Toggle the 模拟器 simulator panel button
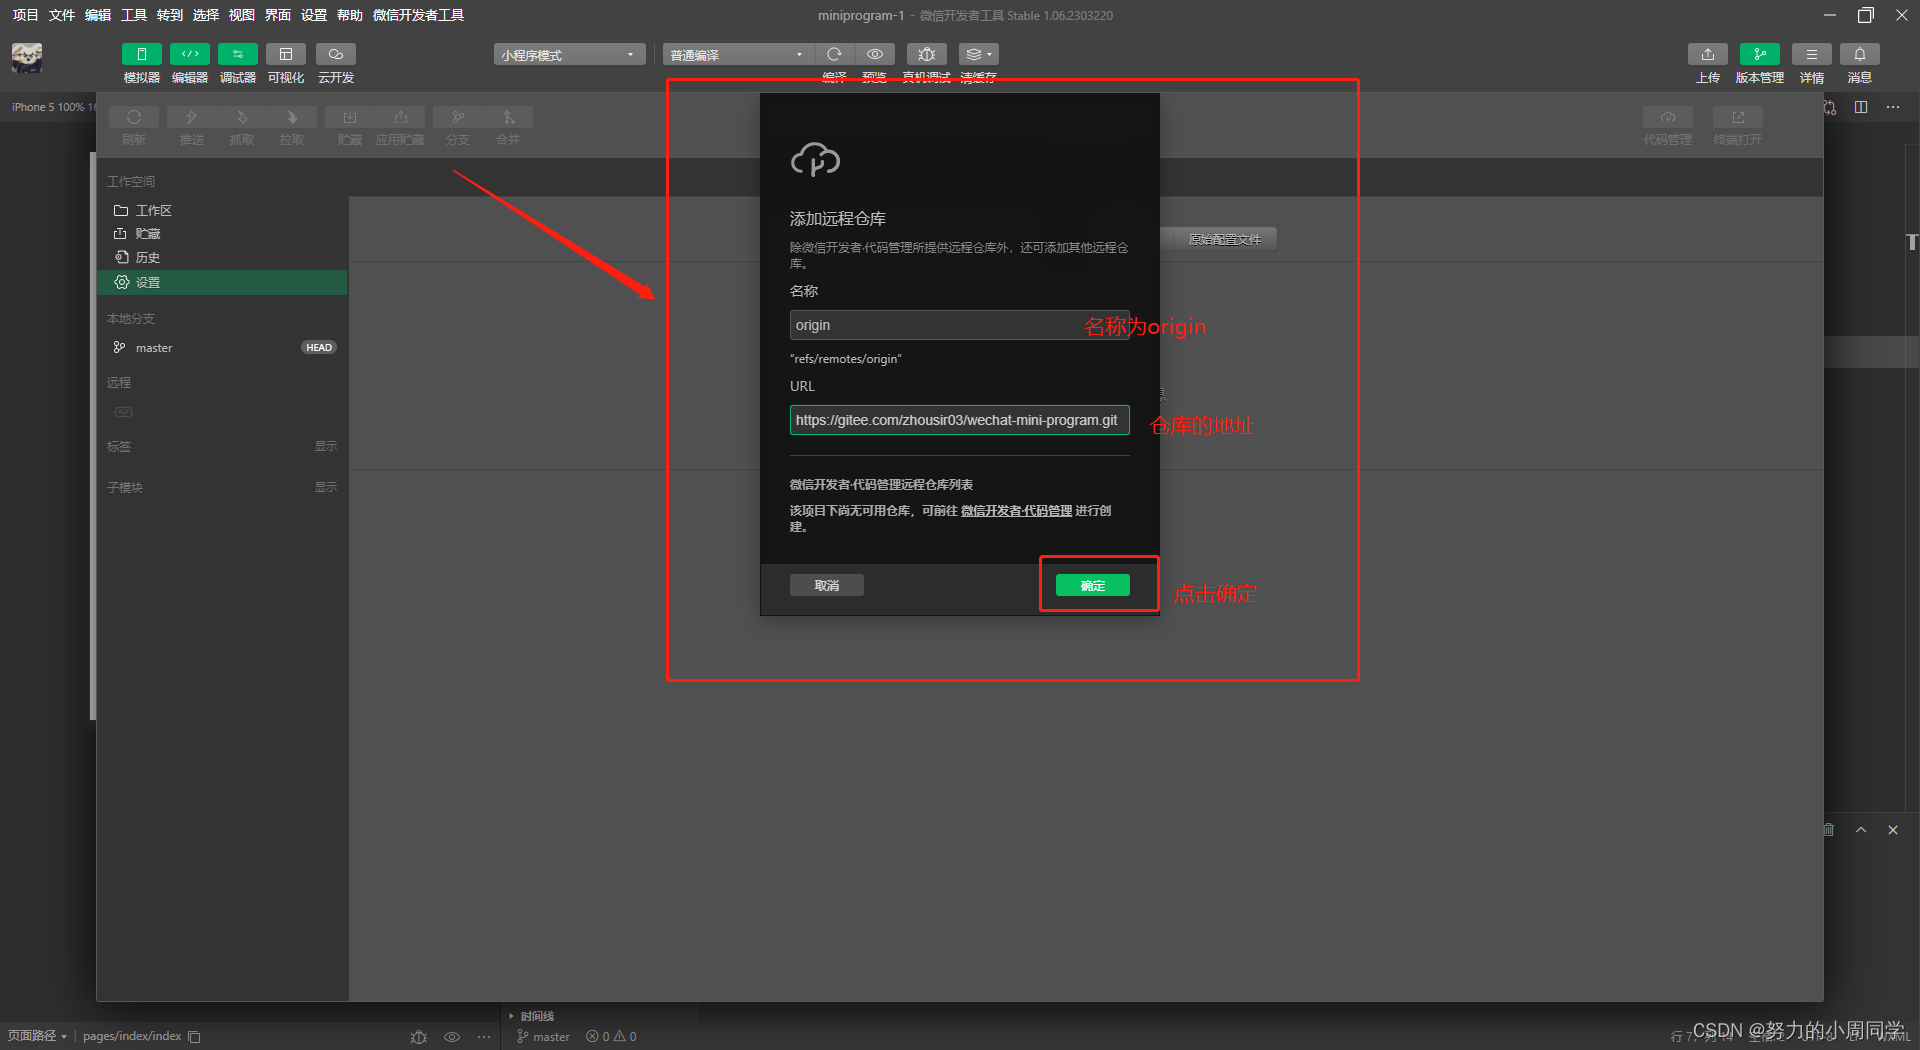This screenshot has height=1050, width=1920. 141,54
